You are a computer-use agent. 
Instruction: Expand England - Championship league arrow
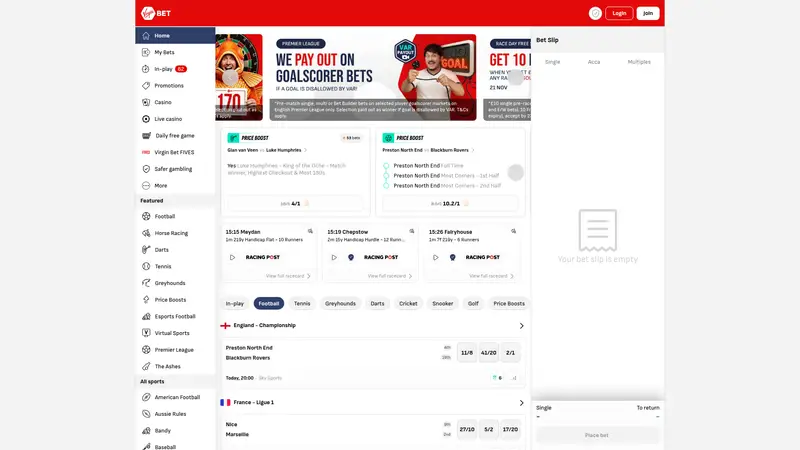(521, 326)
